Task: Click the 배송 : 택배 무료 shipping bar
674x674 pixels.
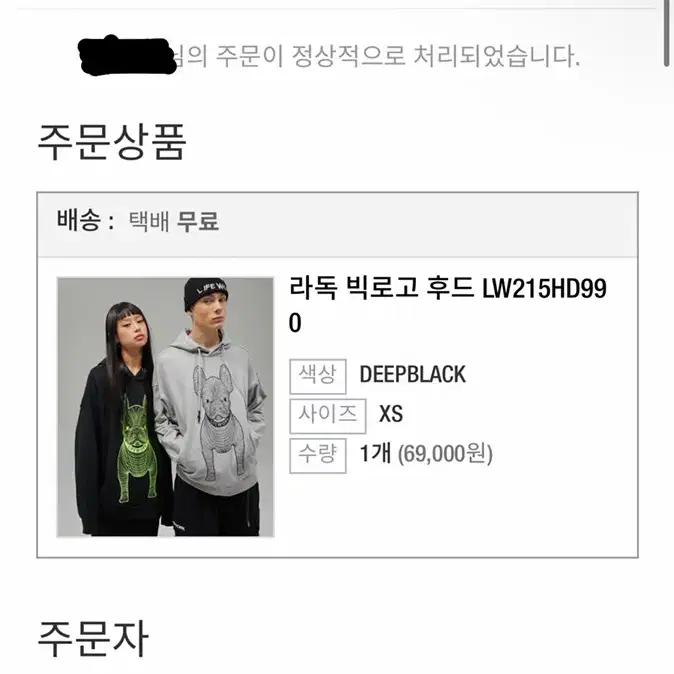Action: coord(337,225)
